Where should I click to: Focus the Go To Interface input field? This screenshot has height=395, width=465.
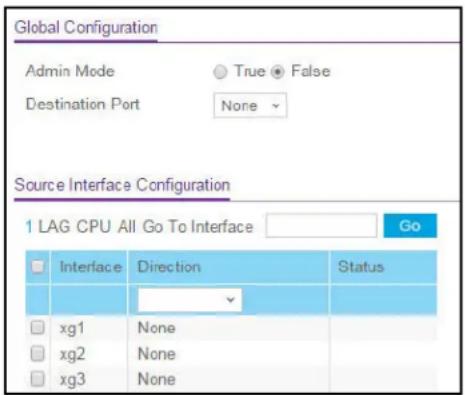coord(321,226)
